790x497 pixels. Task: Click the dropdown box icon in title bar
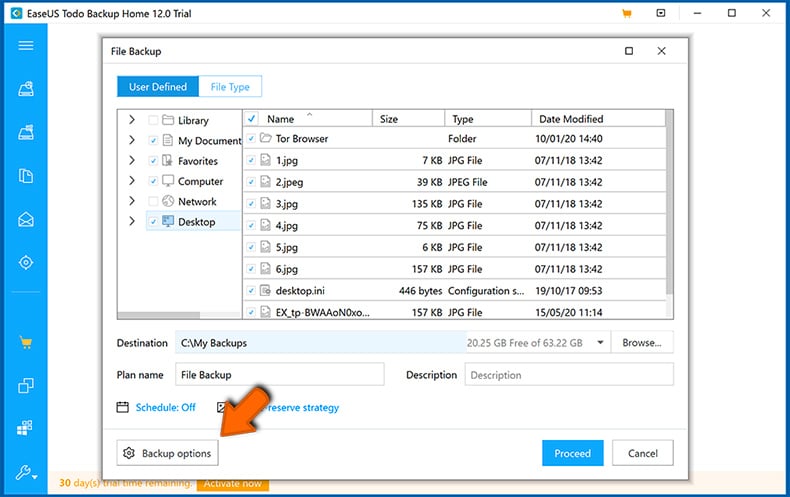click(x=661, y=13)
